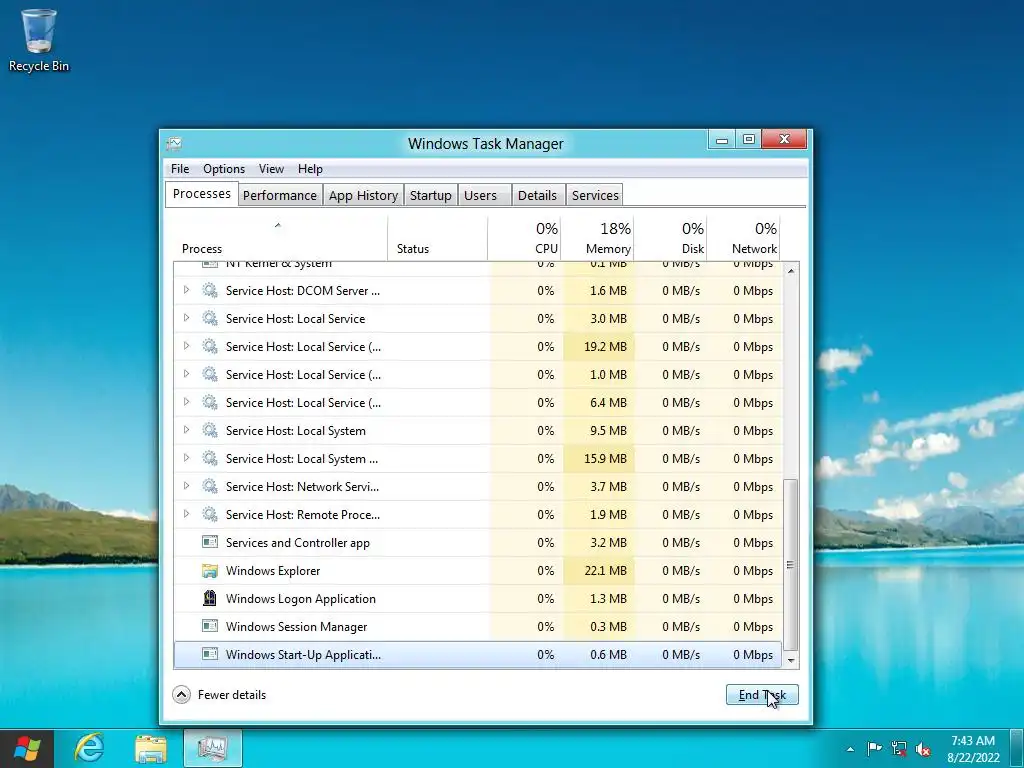1024x768 pixels.
Task: Click the gear icon for Service Host: DCOM Server
Action: 210,290
